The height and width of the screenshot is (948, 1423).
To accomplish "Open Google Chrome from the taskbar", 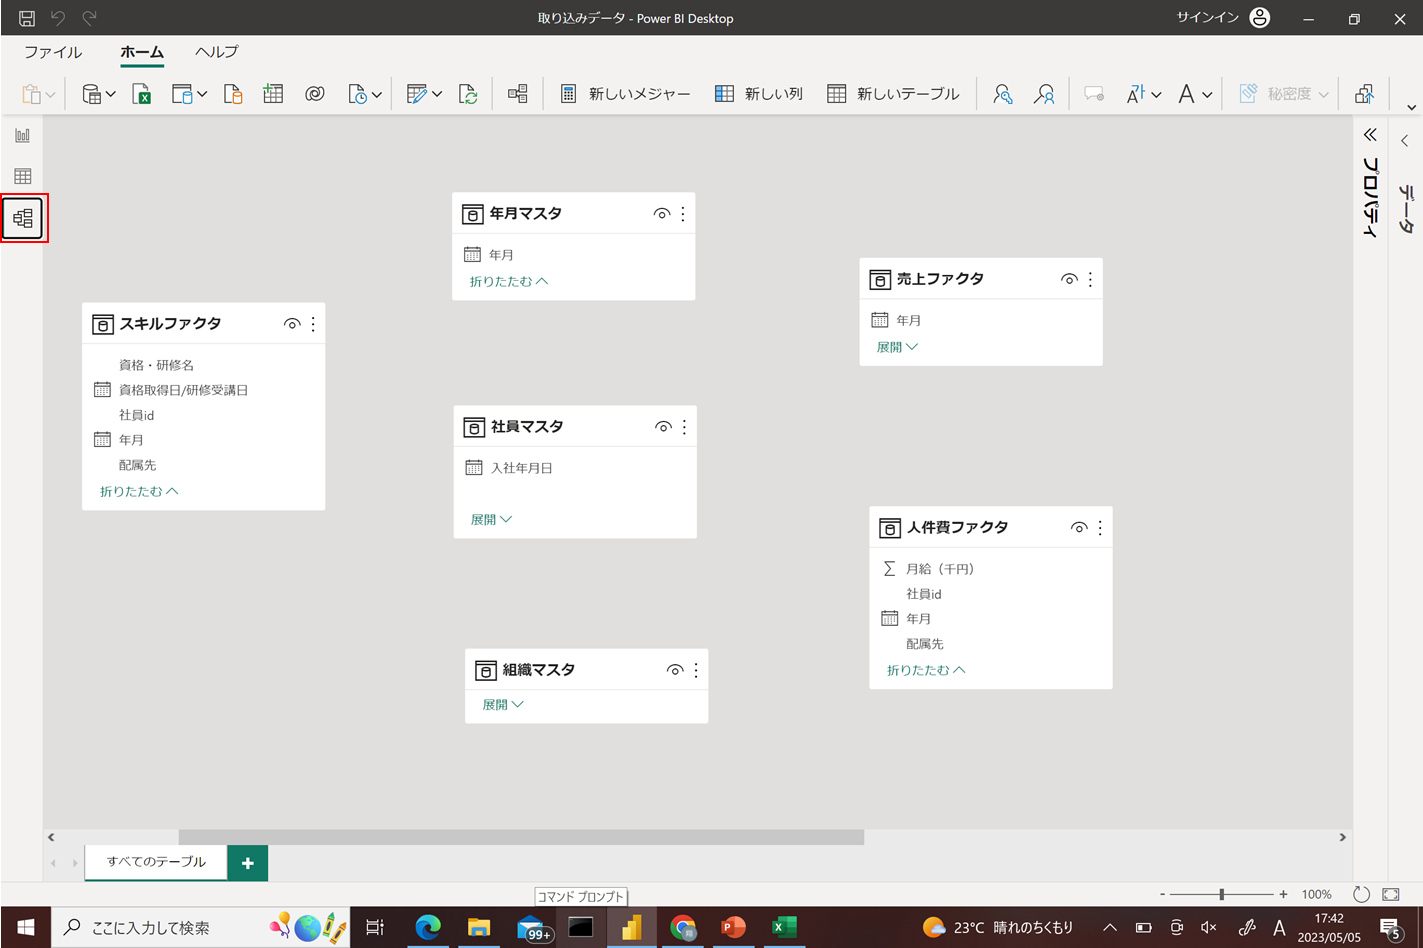I will (683, 928).
